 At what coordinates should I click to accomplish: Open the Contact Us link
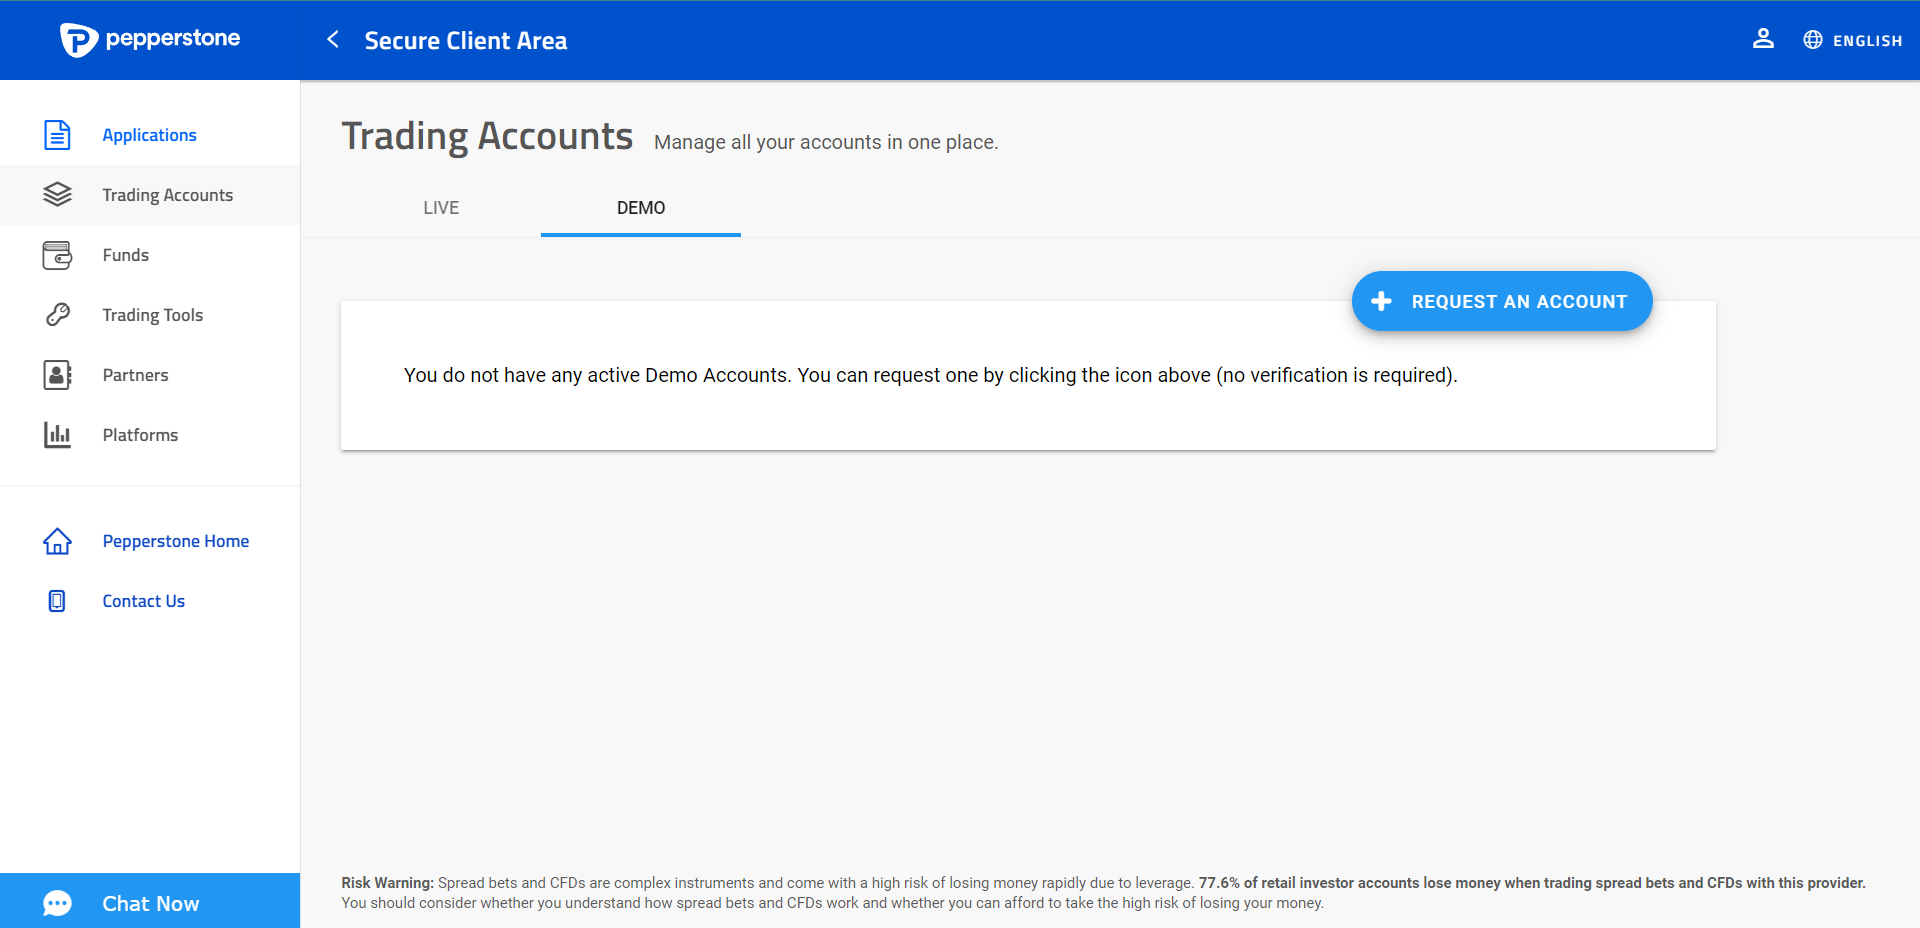[x=144, y=601]
